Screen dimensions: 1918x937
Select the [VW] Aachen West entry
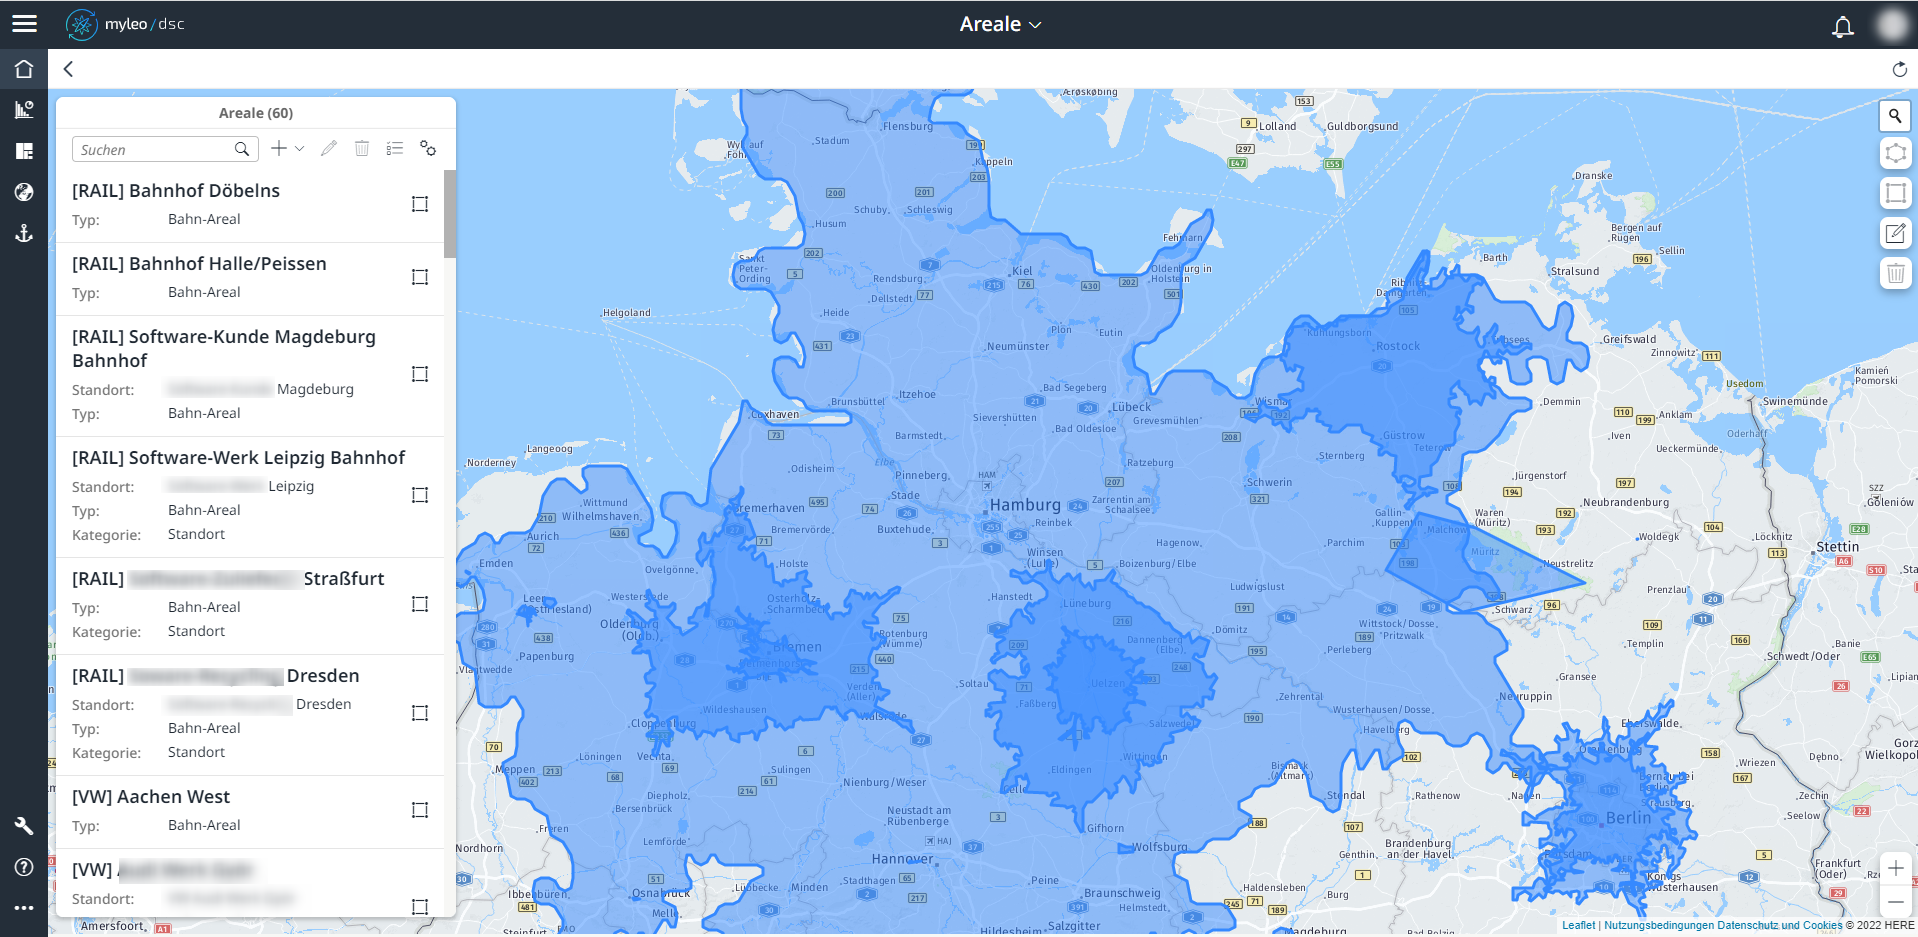(250, 811)
